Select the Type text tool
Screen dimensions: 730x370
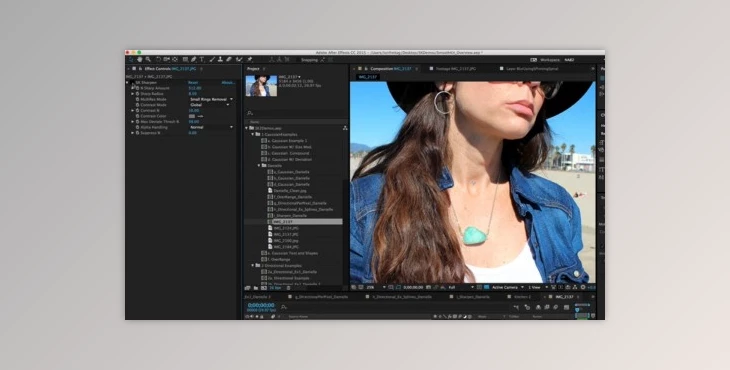click(x=202, y=60)
